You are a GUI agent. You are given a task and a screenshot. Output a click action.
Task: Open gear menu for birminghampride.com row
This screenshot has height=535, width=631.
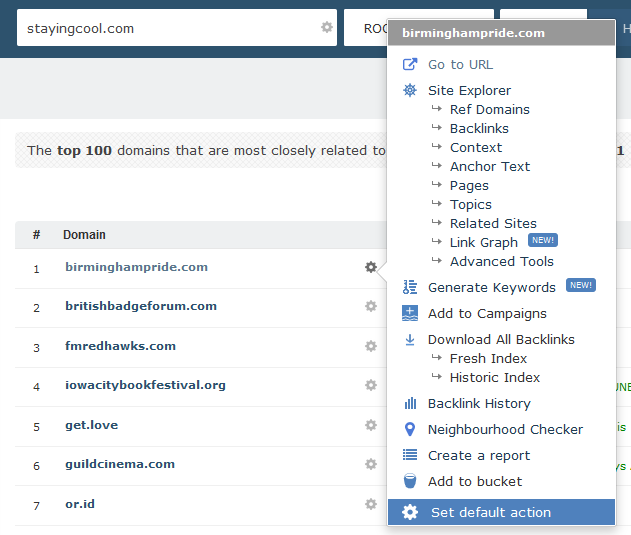[371, 267]
